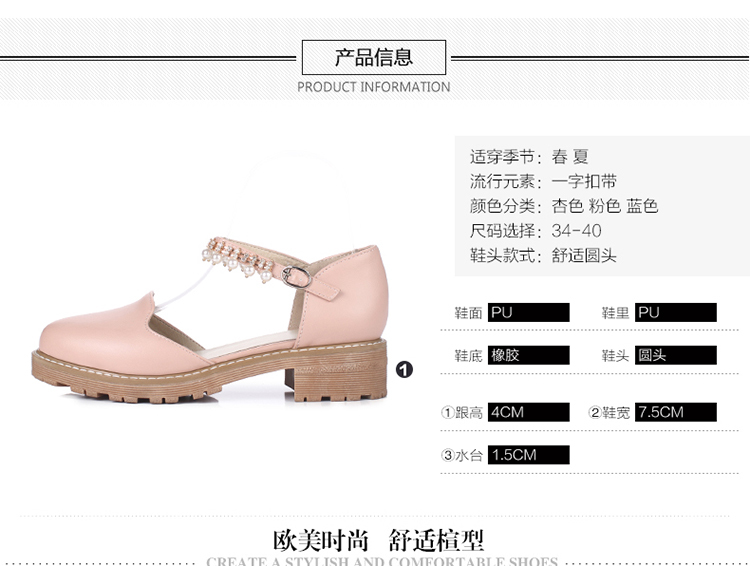Viewport: 750px width, 566px height.
Task: Click the 圆头 toe shape bar
Action: pos(675,355)
